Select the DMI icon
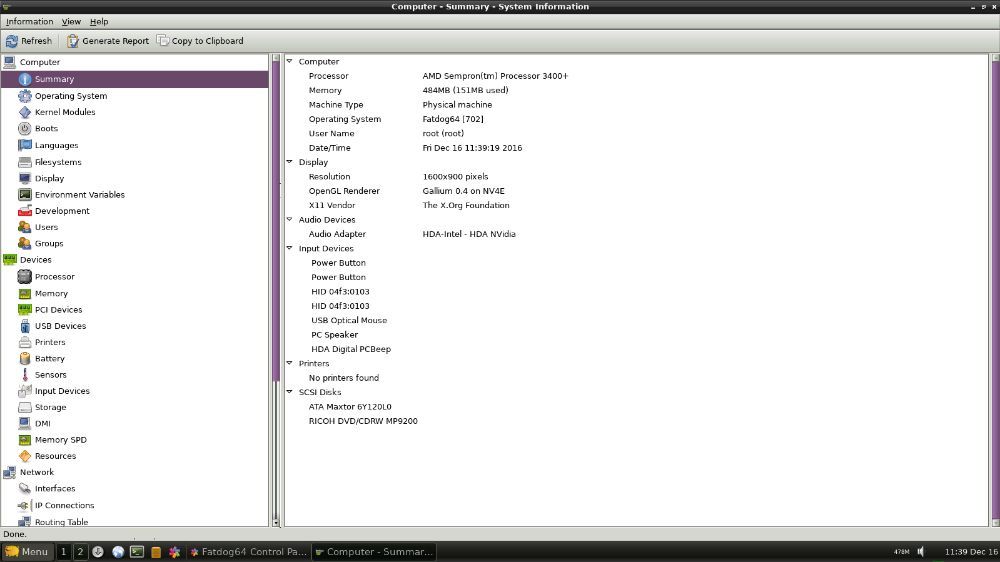 pyautogui.click(x=25, y=424)
